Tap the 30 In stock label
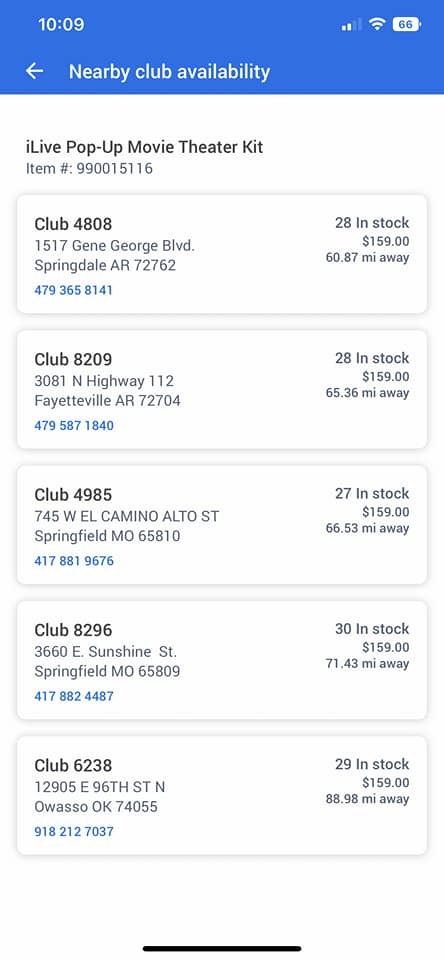The height and width of the screenshot is (960, 444). [372, 629]
